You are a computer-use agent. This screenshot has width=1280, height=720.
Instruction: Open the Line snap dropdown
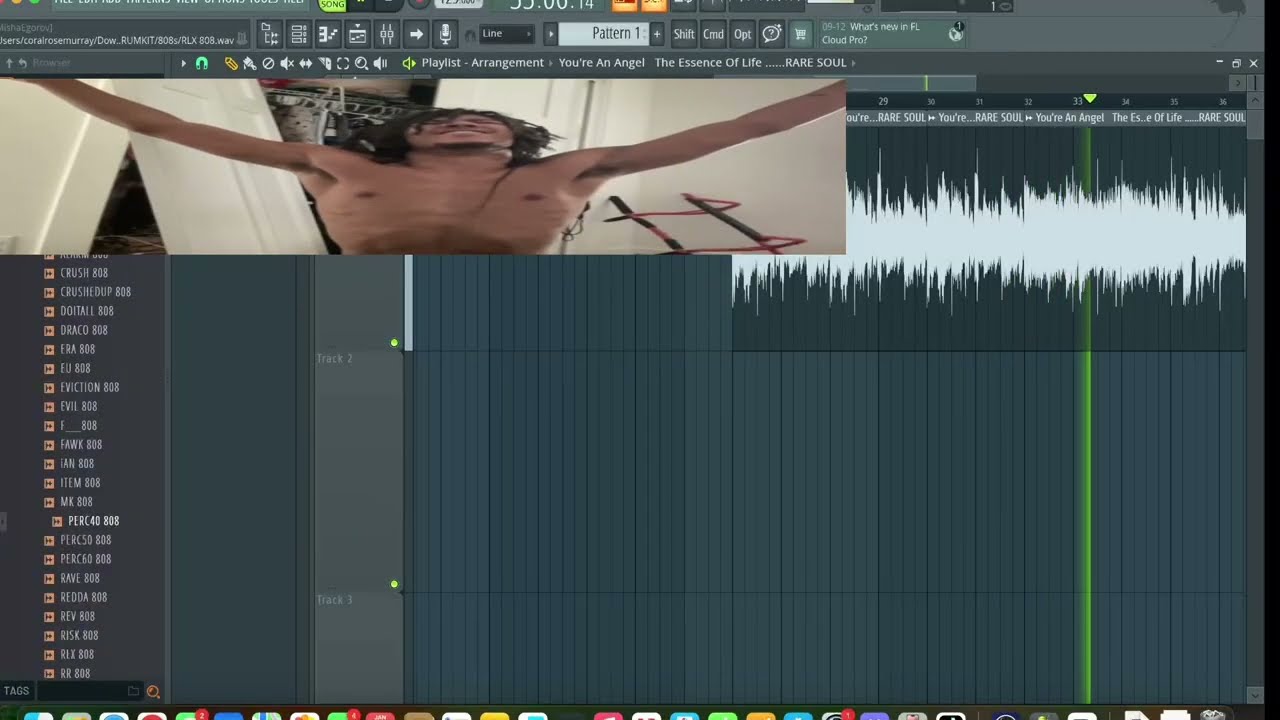[x=507, y=34]
